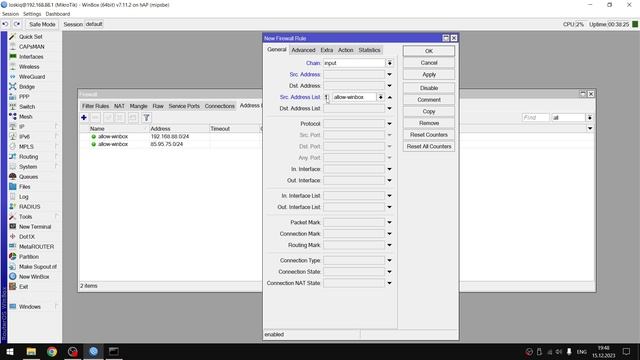This screenshot has height=360, width=640.
Task: Open CAPsMAN menu item
Action: (31, 47)
